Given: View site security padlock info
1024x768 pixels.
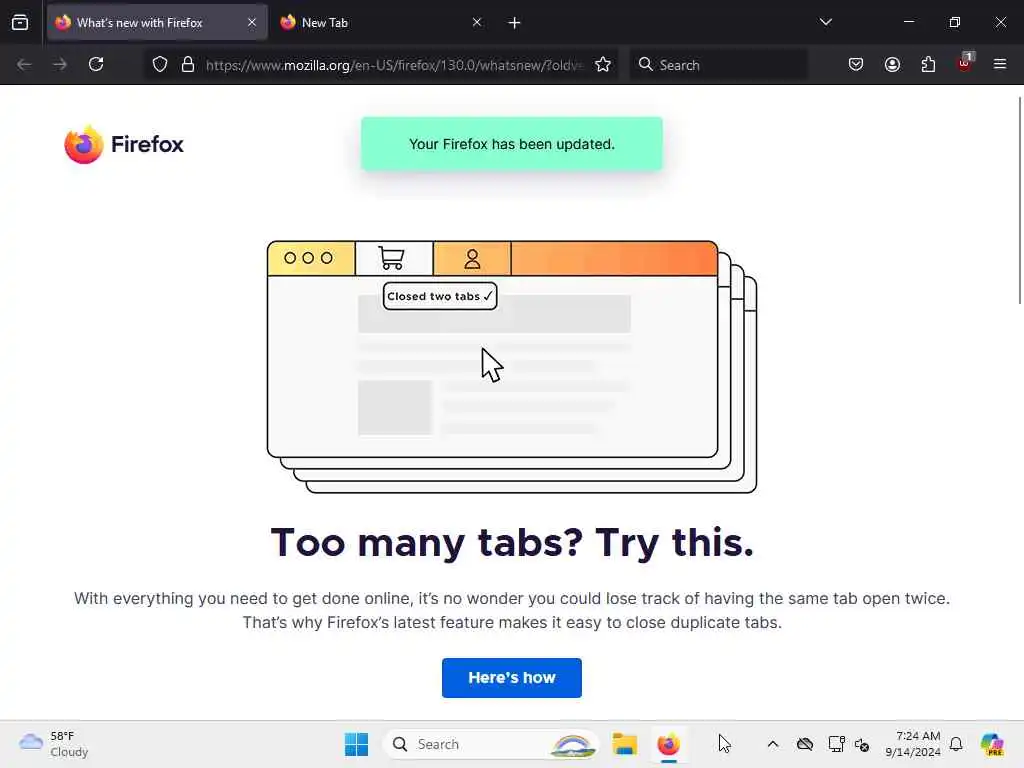Looking at the screenshot, I should [188, 65].
